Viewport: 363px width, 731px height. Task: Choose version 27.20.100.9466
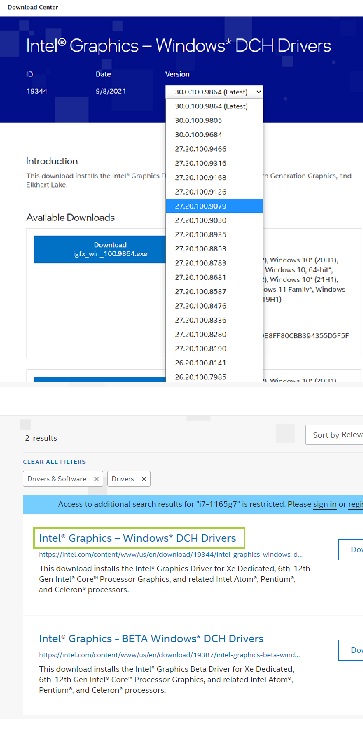(x=214, y=149)
